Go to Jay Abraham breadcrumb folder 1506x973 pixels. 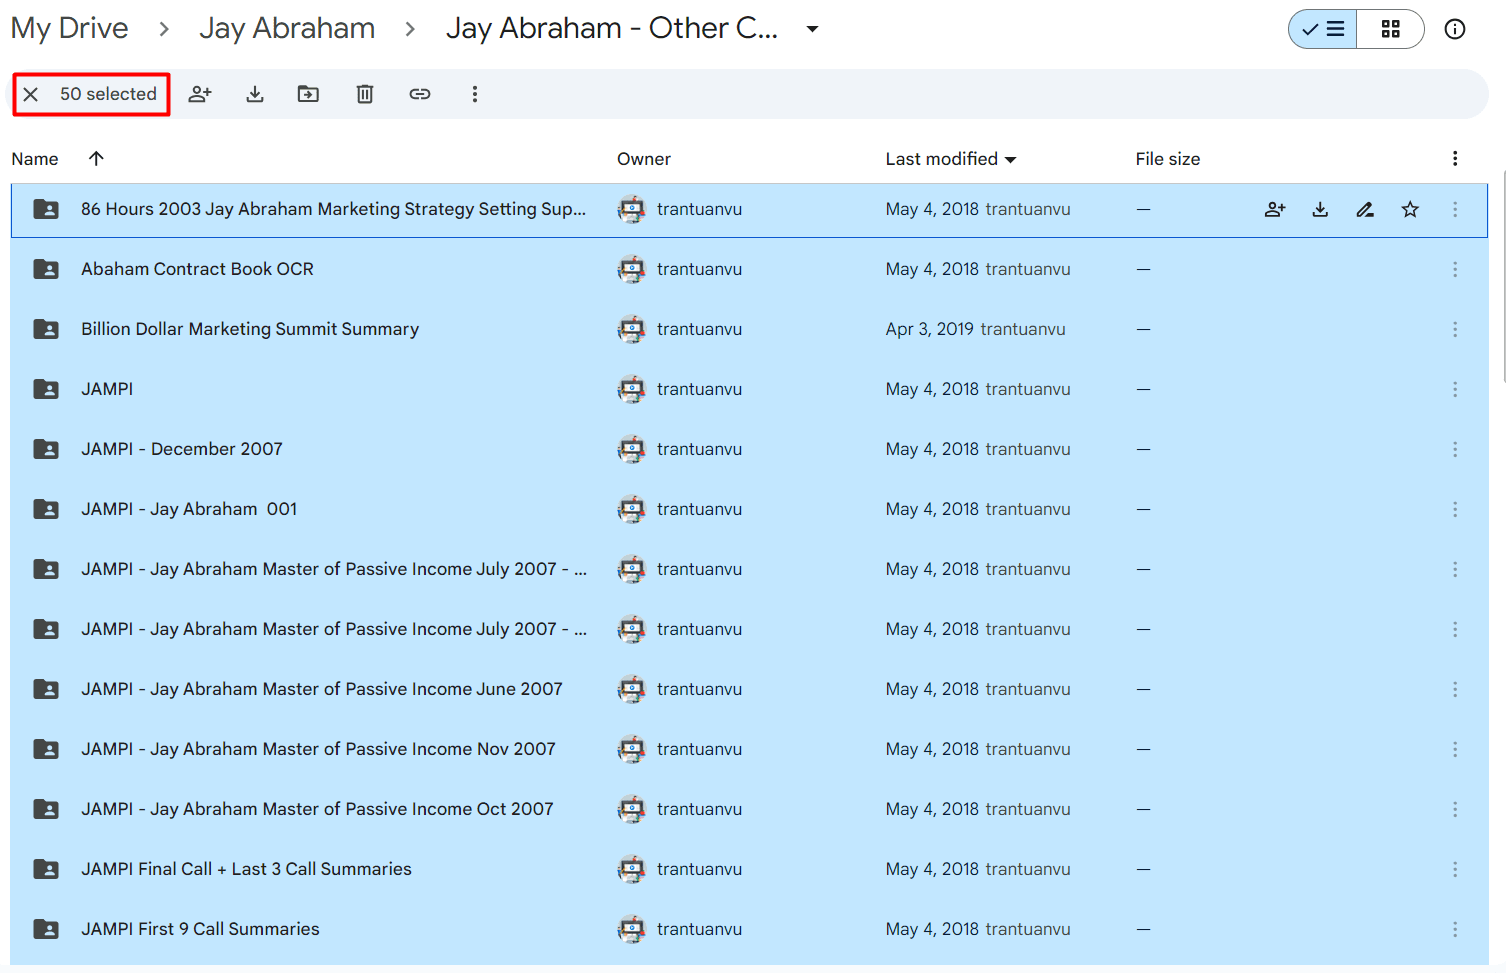click(287, 28)
